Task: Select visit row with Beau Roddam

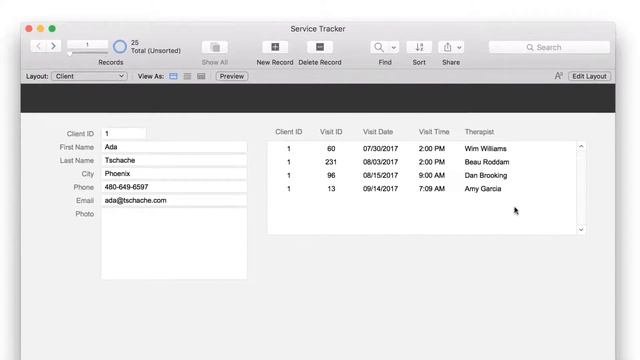Action: point(422,162)
